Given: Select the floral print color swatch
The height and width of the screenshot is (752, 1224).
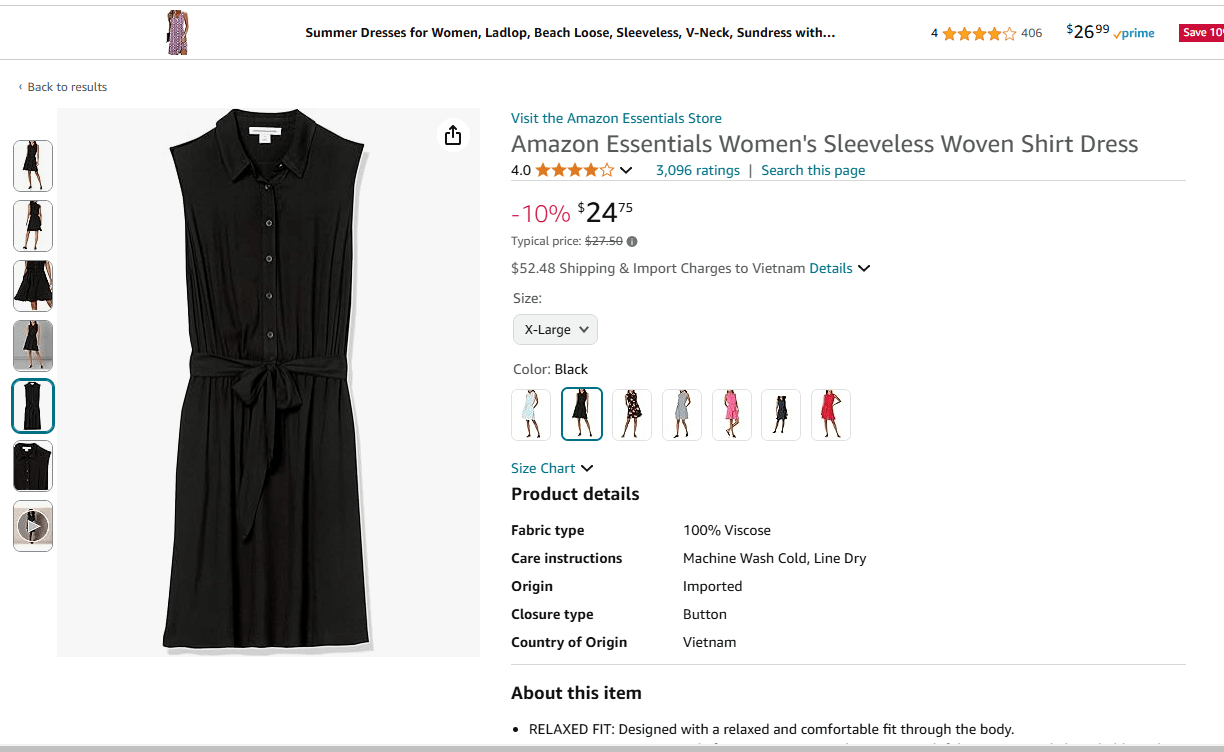Looking at the screenshot, I should [x=632, y=414].
